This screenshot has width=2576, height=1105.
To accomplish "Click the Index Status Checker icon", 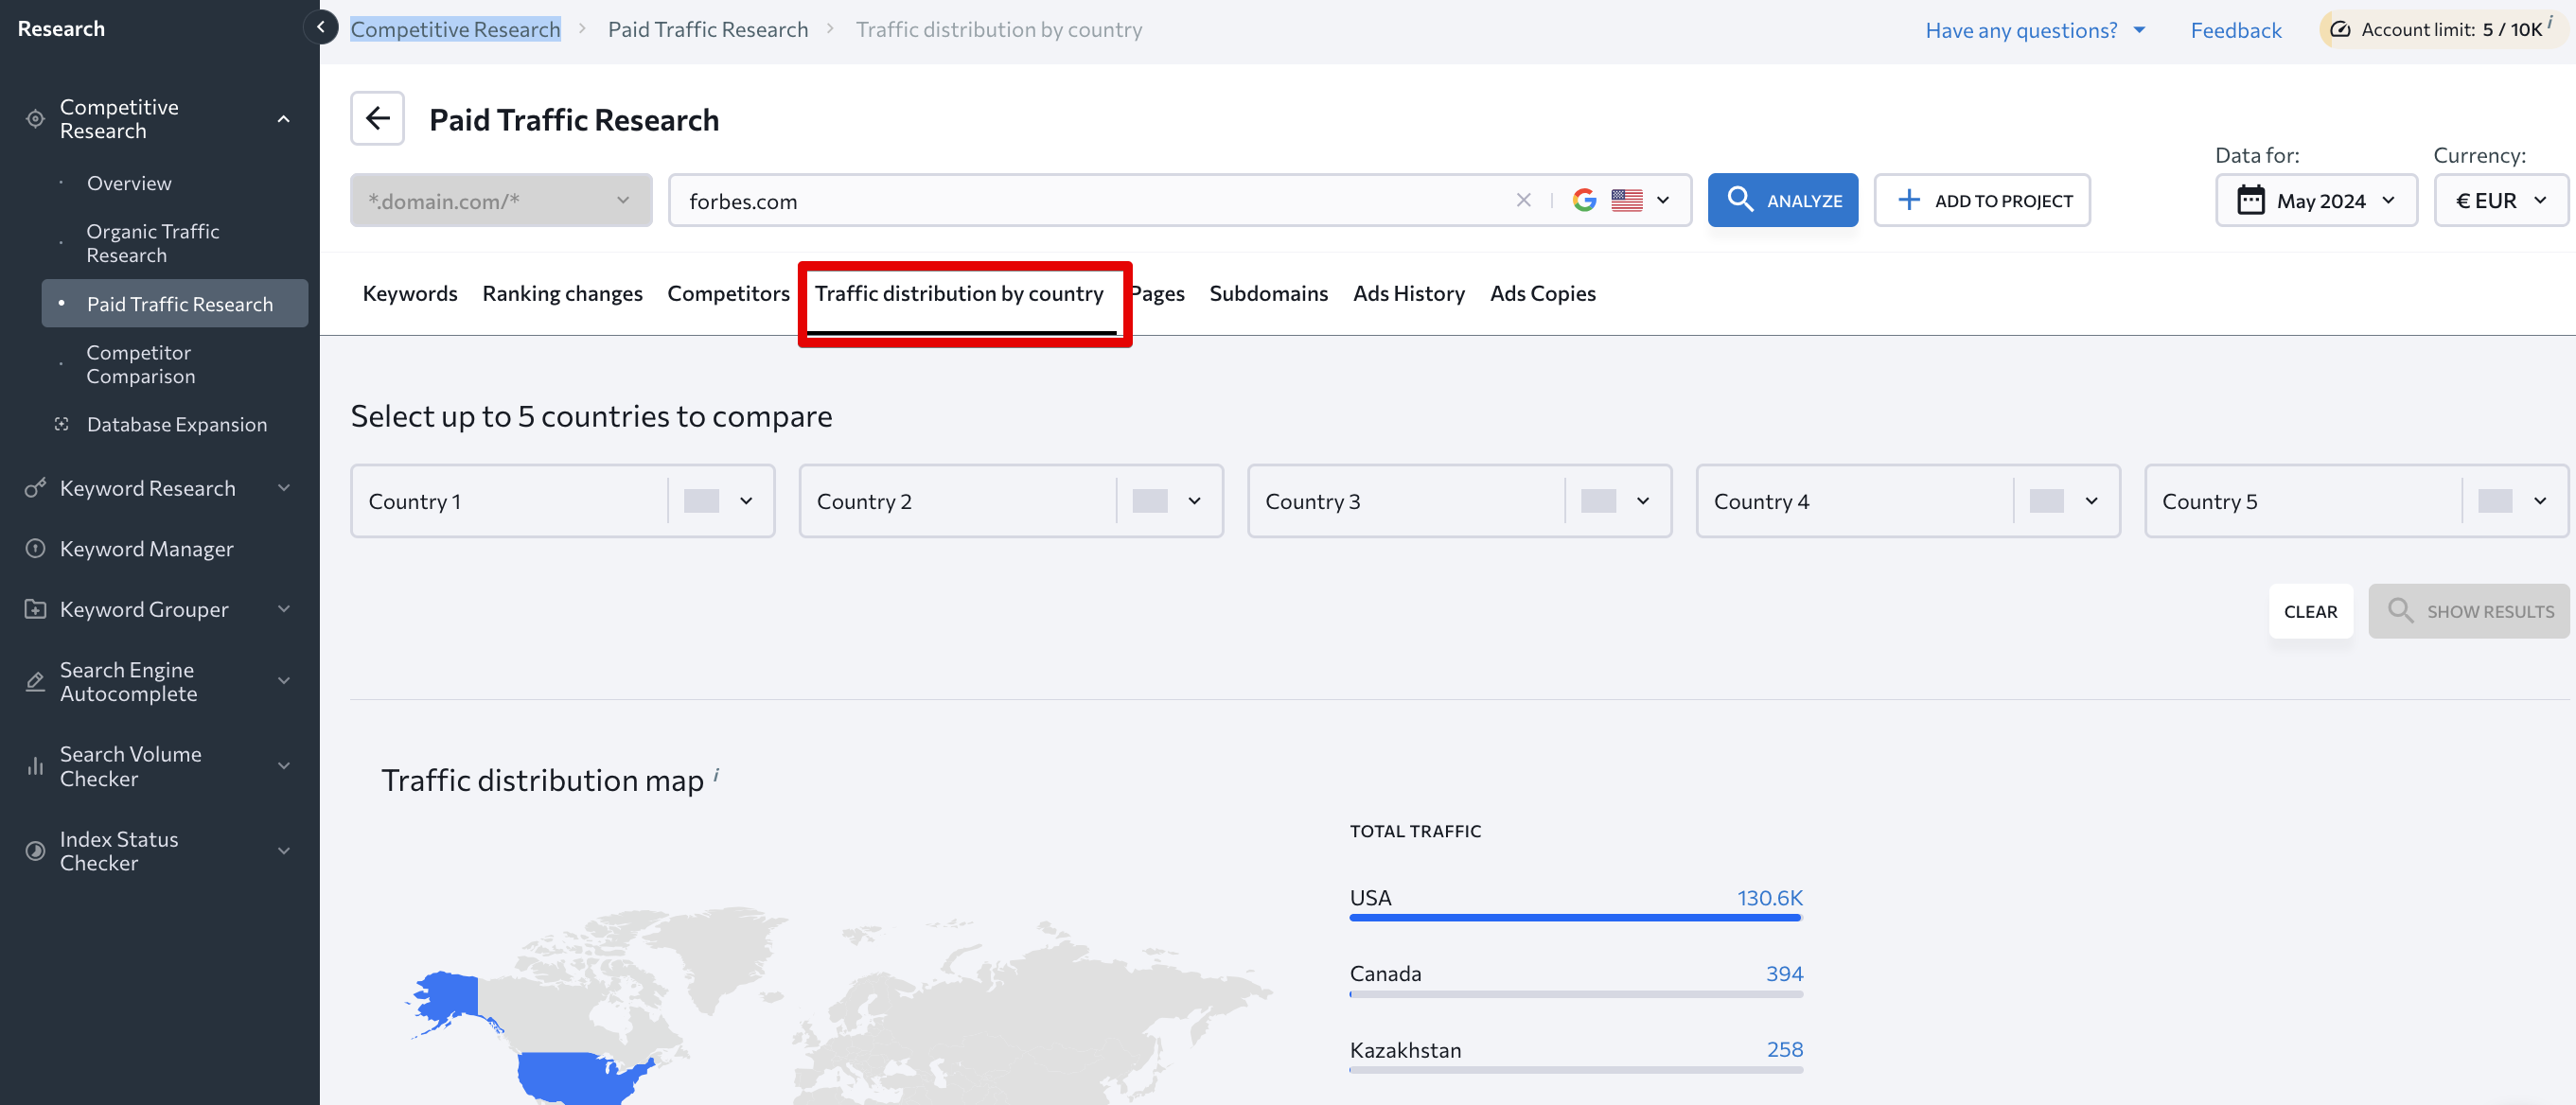I will pyautogui.click(x=35, y=851).
